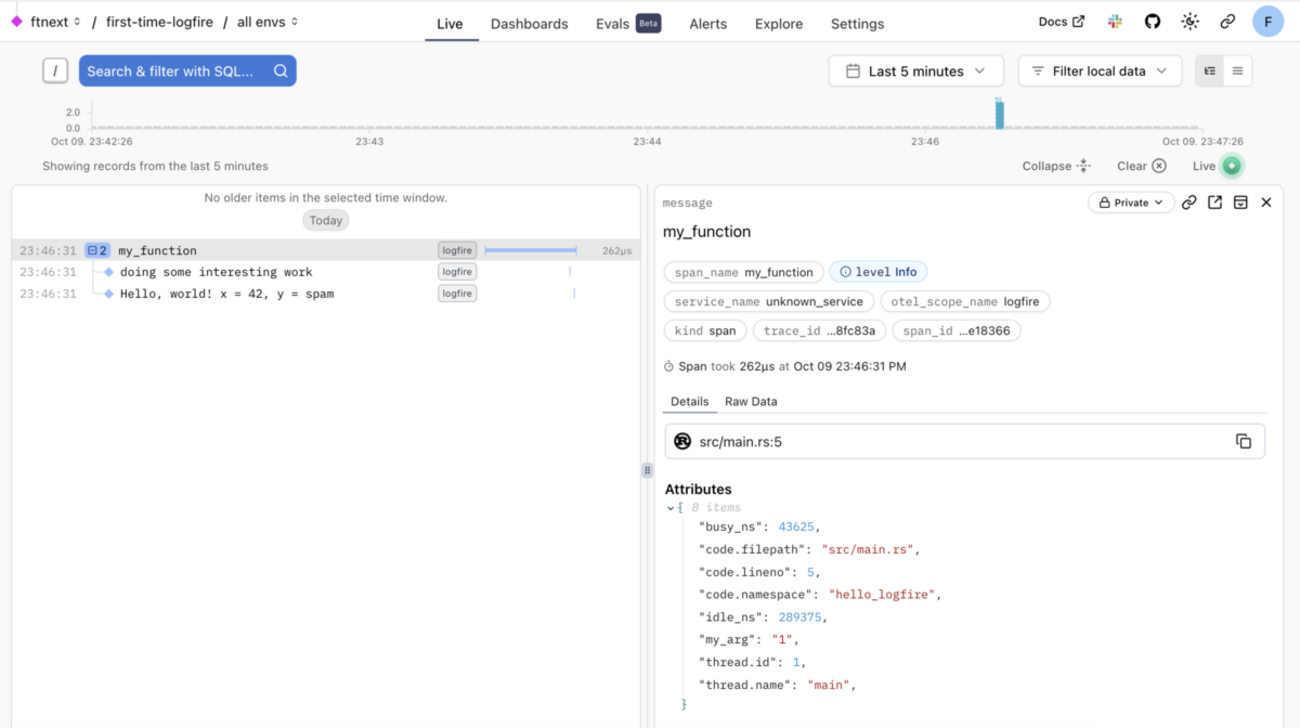Open span details in new window
1300x728 pixels.
coord(1215,203)
